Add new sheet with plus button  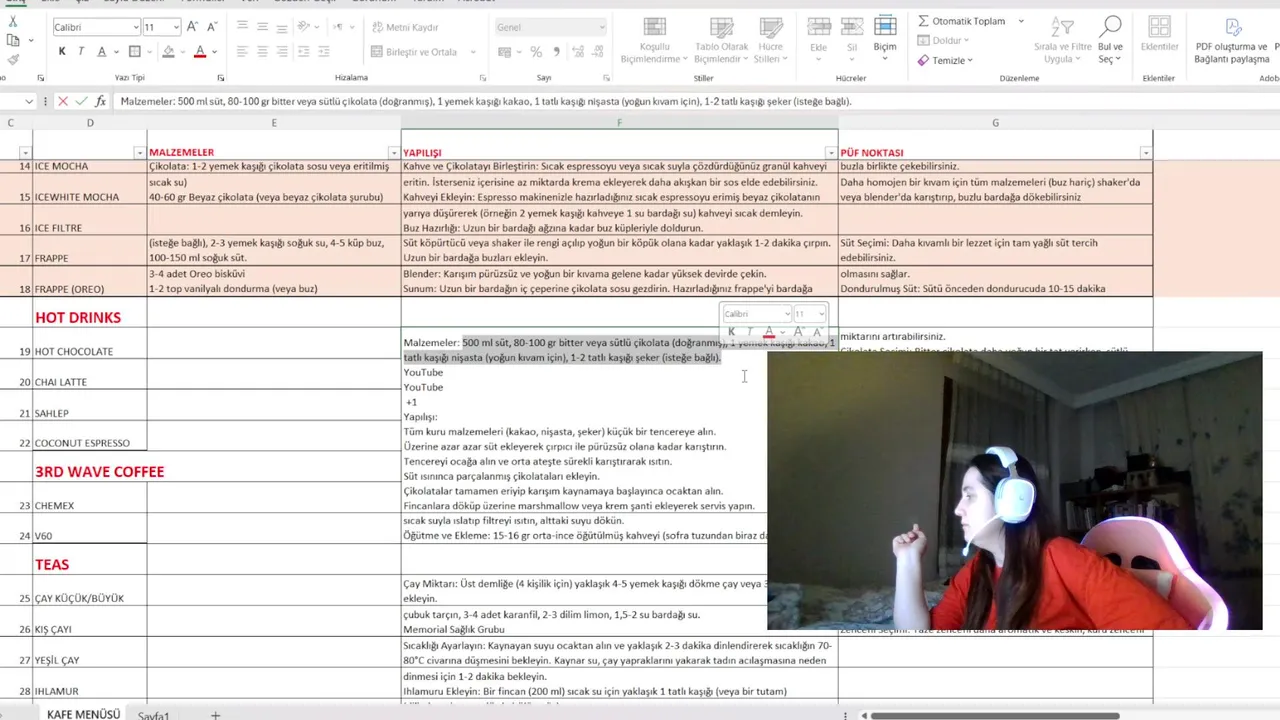(215, 715)
